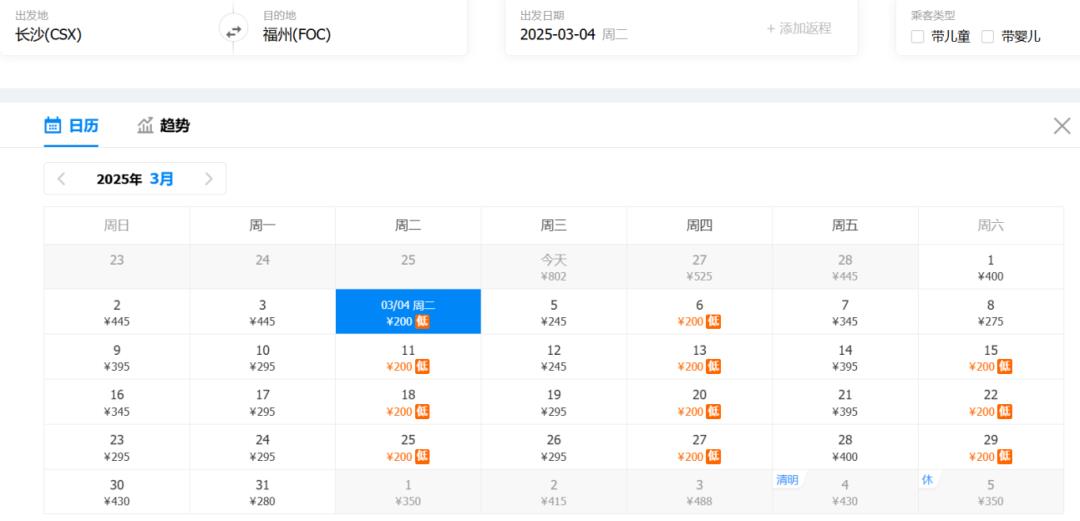Select March 23 priced ¥295
Screen dimensions: 1080x521
pos(117,447)
